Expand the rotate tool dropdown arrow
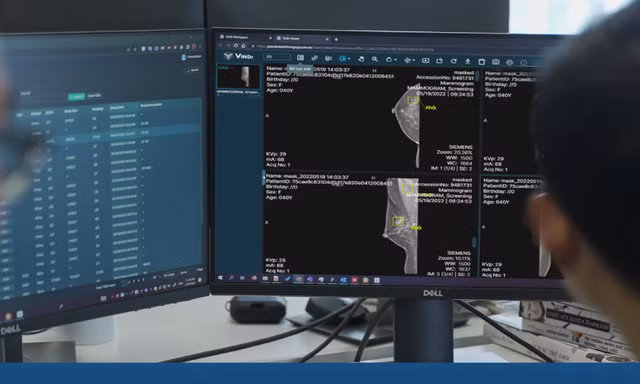This screenshot has height=384, width=640. (x=395, y=60)
